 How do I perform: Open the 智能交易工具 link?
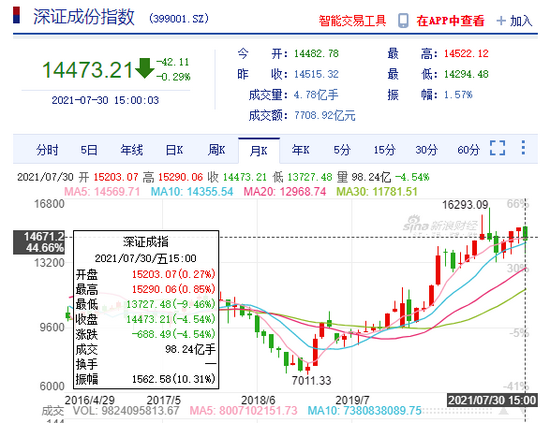point(352,21)
